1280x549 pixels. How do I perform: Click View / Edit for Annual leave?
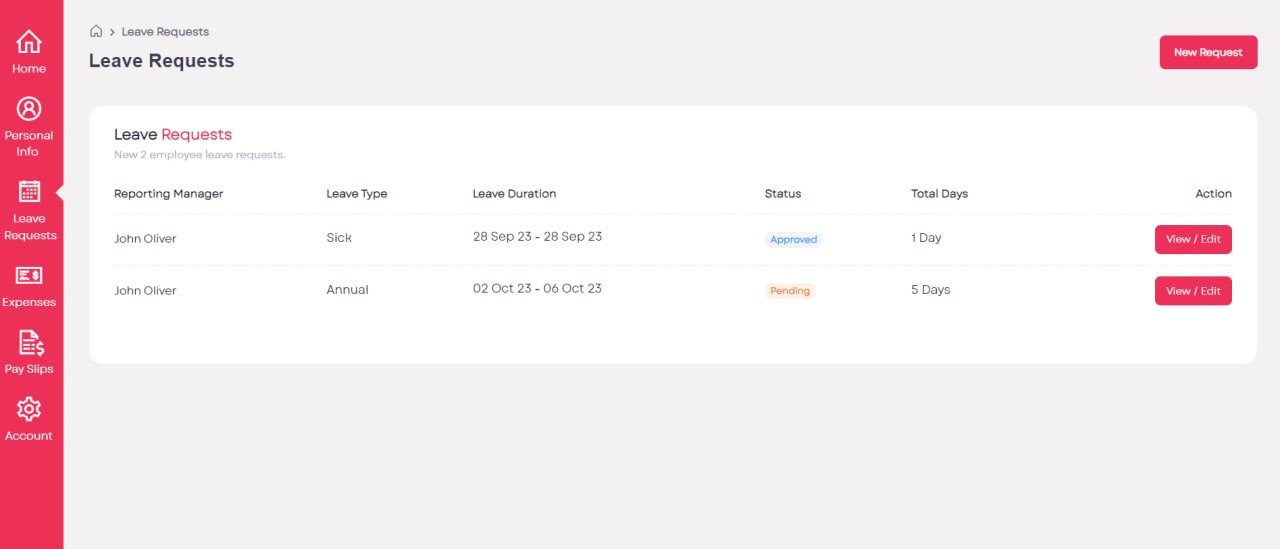[1192, 291]
